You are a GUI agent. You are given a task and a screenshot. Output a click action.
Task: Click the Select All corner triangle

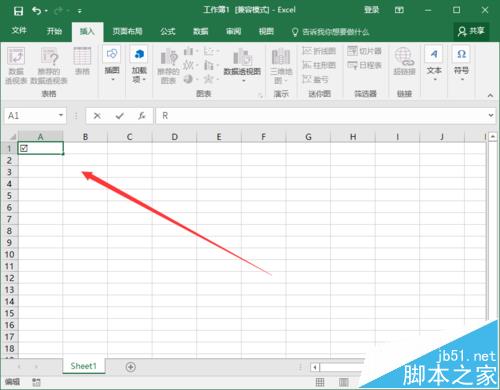tap(12, 136)
